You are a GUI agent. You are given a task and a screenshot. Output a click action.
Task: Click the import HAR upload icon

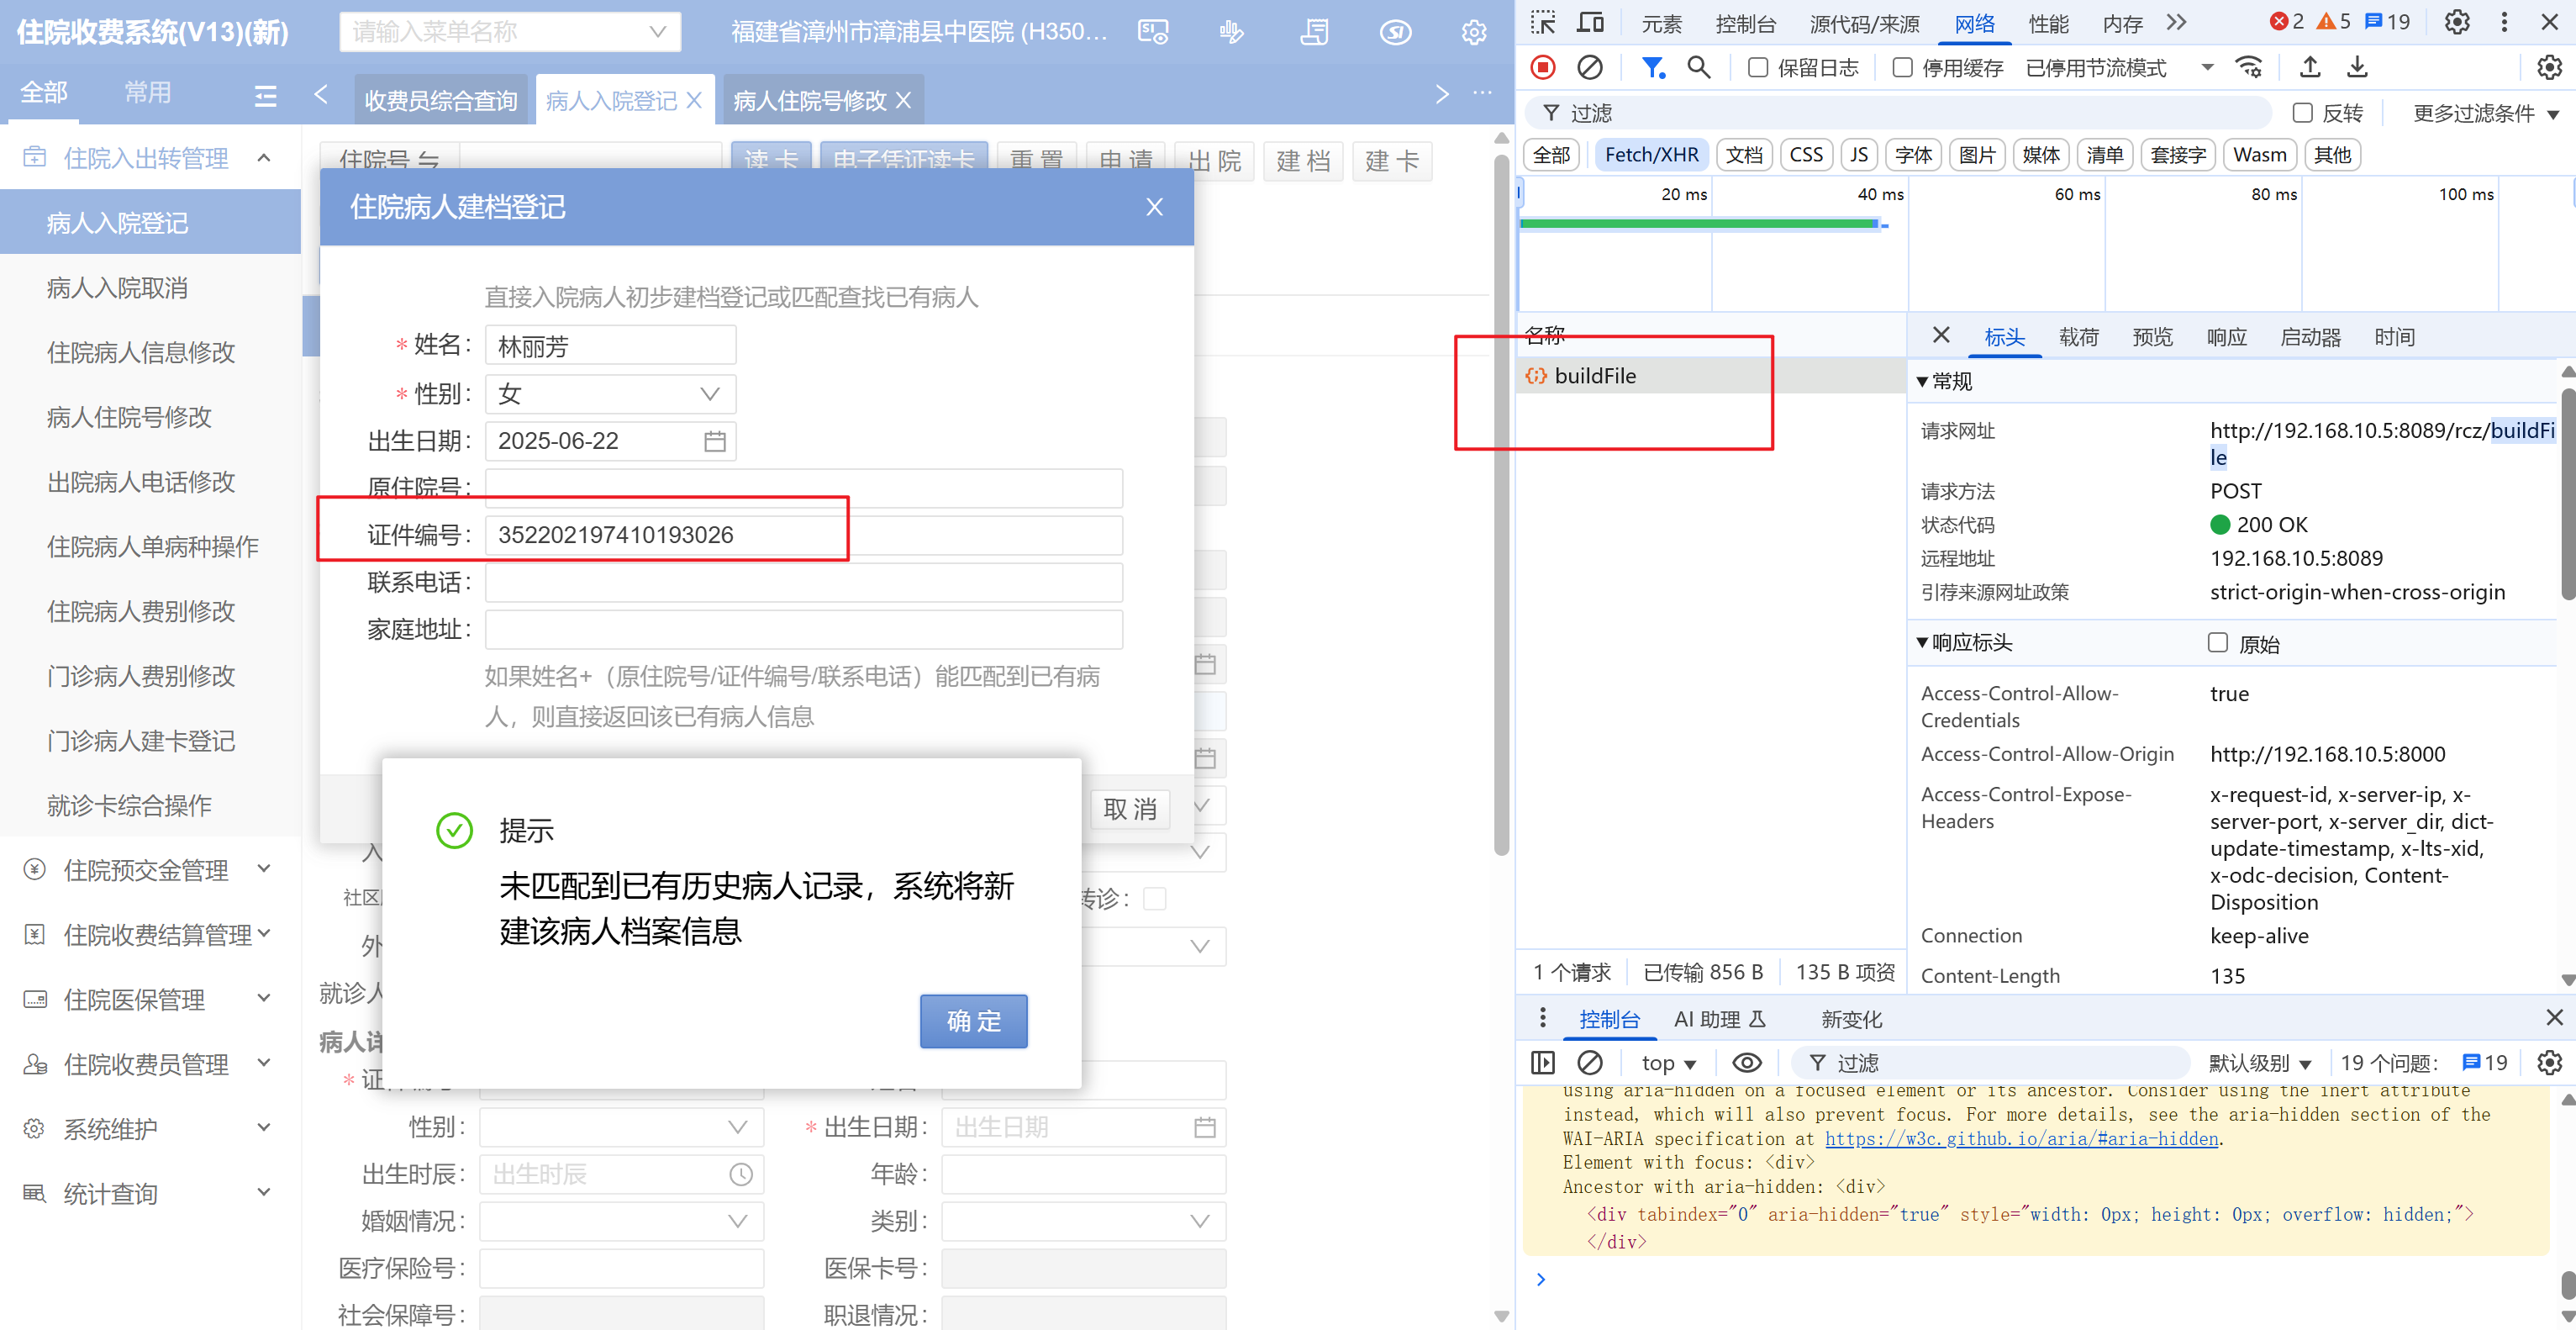pyautogui.click(x=2309, y=67)
